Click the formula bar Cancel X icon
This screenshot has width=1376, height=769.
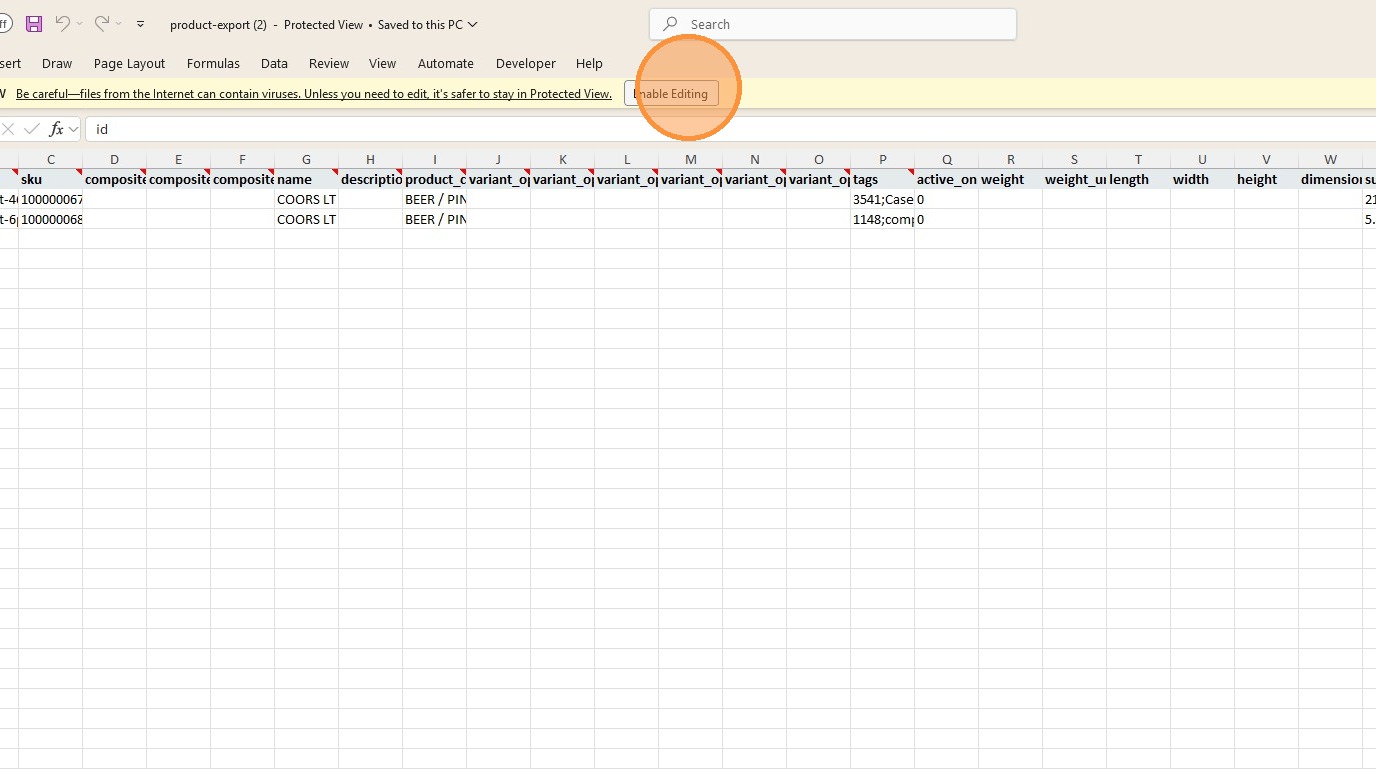coord(9,129)
